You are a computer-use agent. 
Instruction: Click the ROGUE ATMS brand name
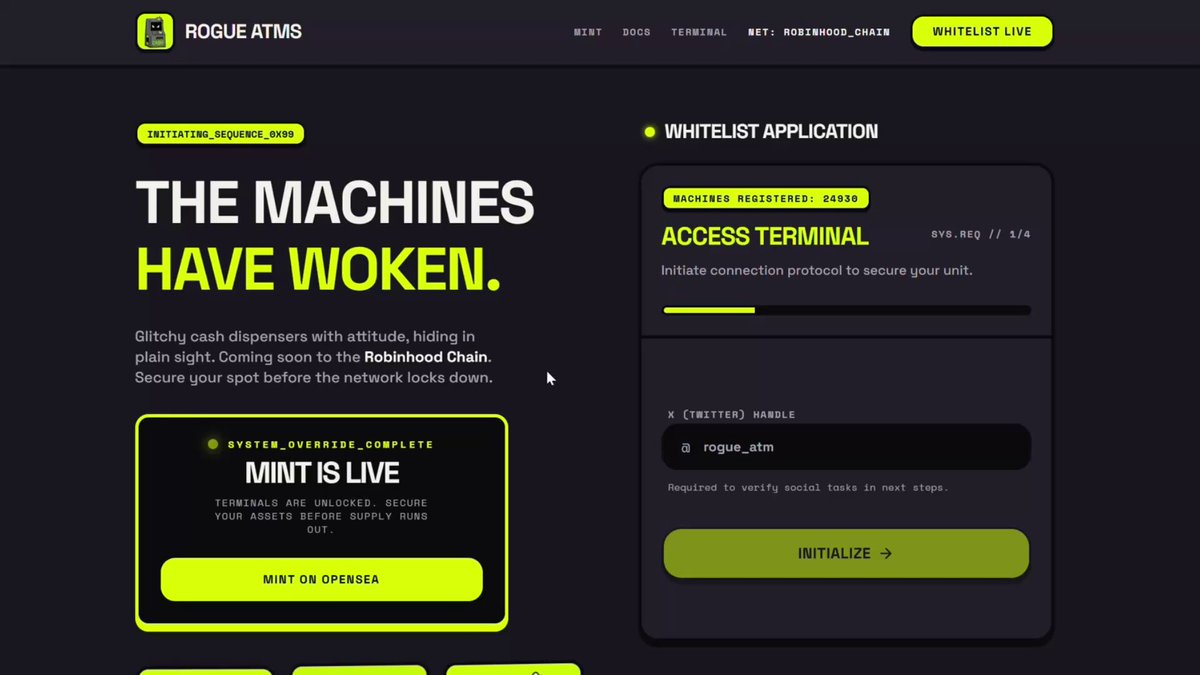(243, 32)
